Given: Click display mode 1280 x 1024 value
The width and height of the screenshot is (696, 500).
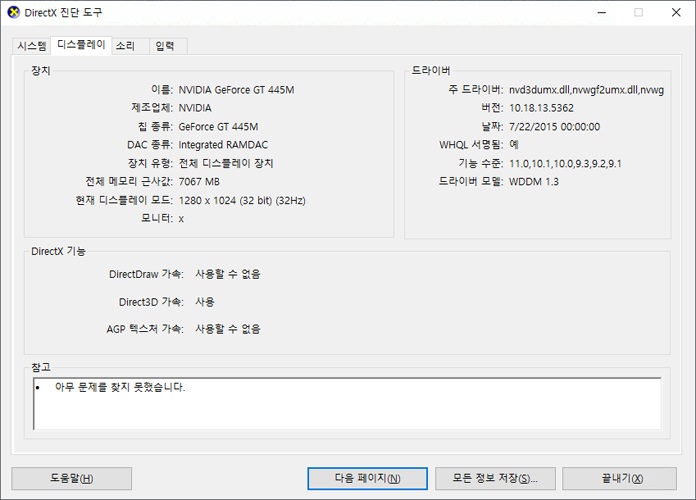Looking at the screenshot, I should [242, 201].
